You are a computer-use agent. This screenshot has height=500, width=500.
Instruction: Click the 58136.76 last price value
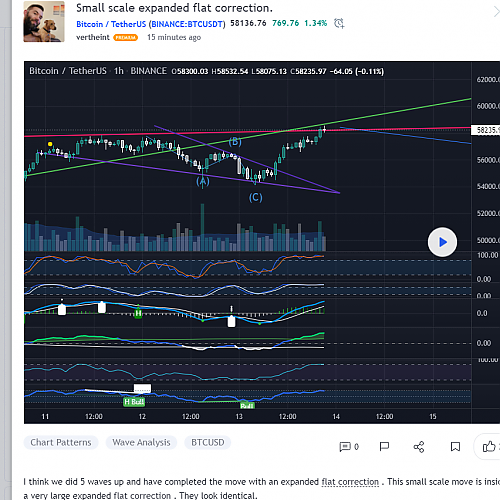248,23
